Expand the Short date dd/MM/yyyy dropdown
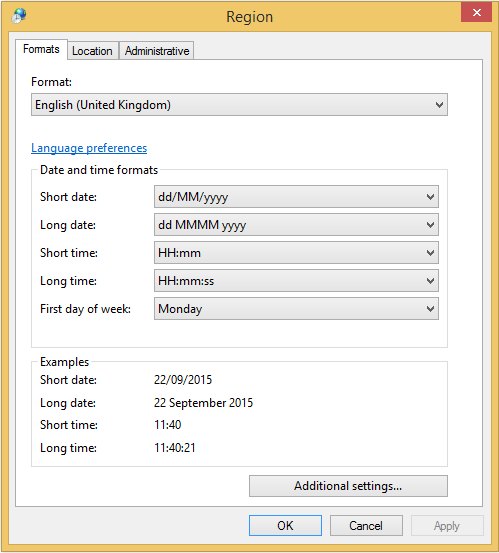This screenshot has width=499, height=553. click(296, 197)
